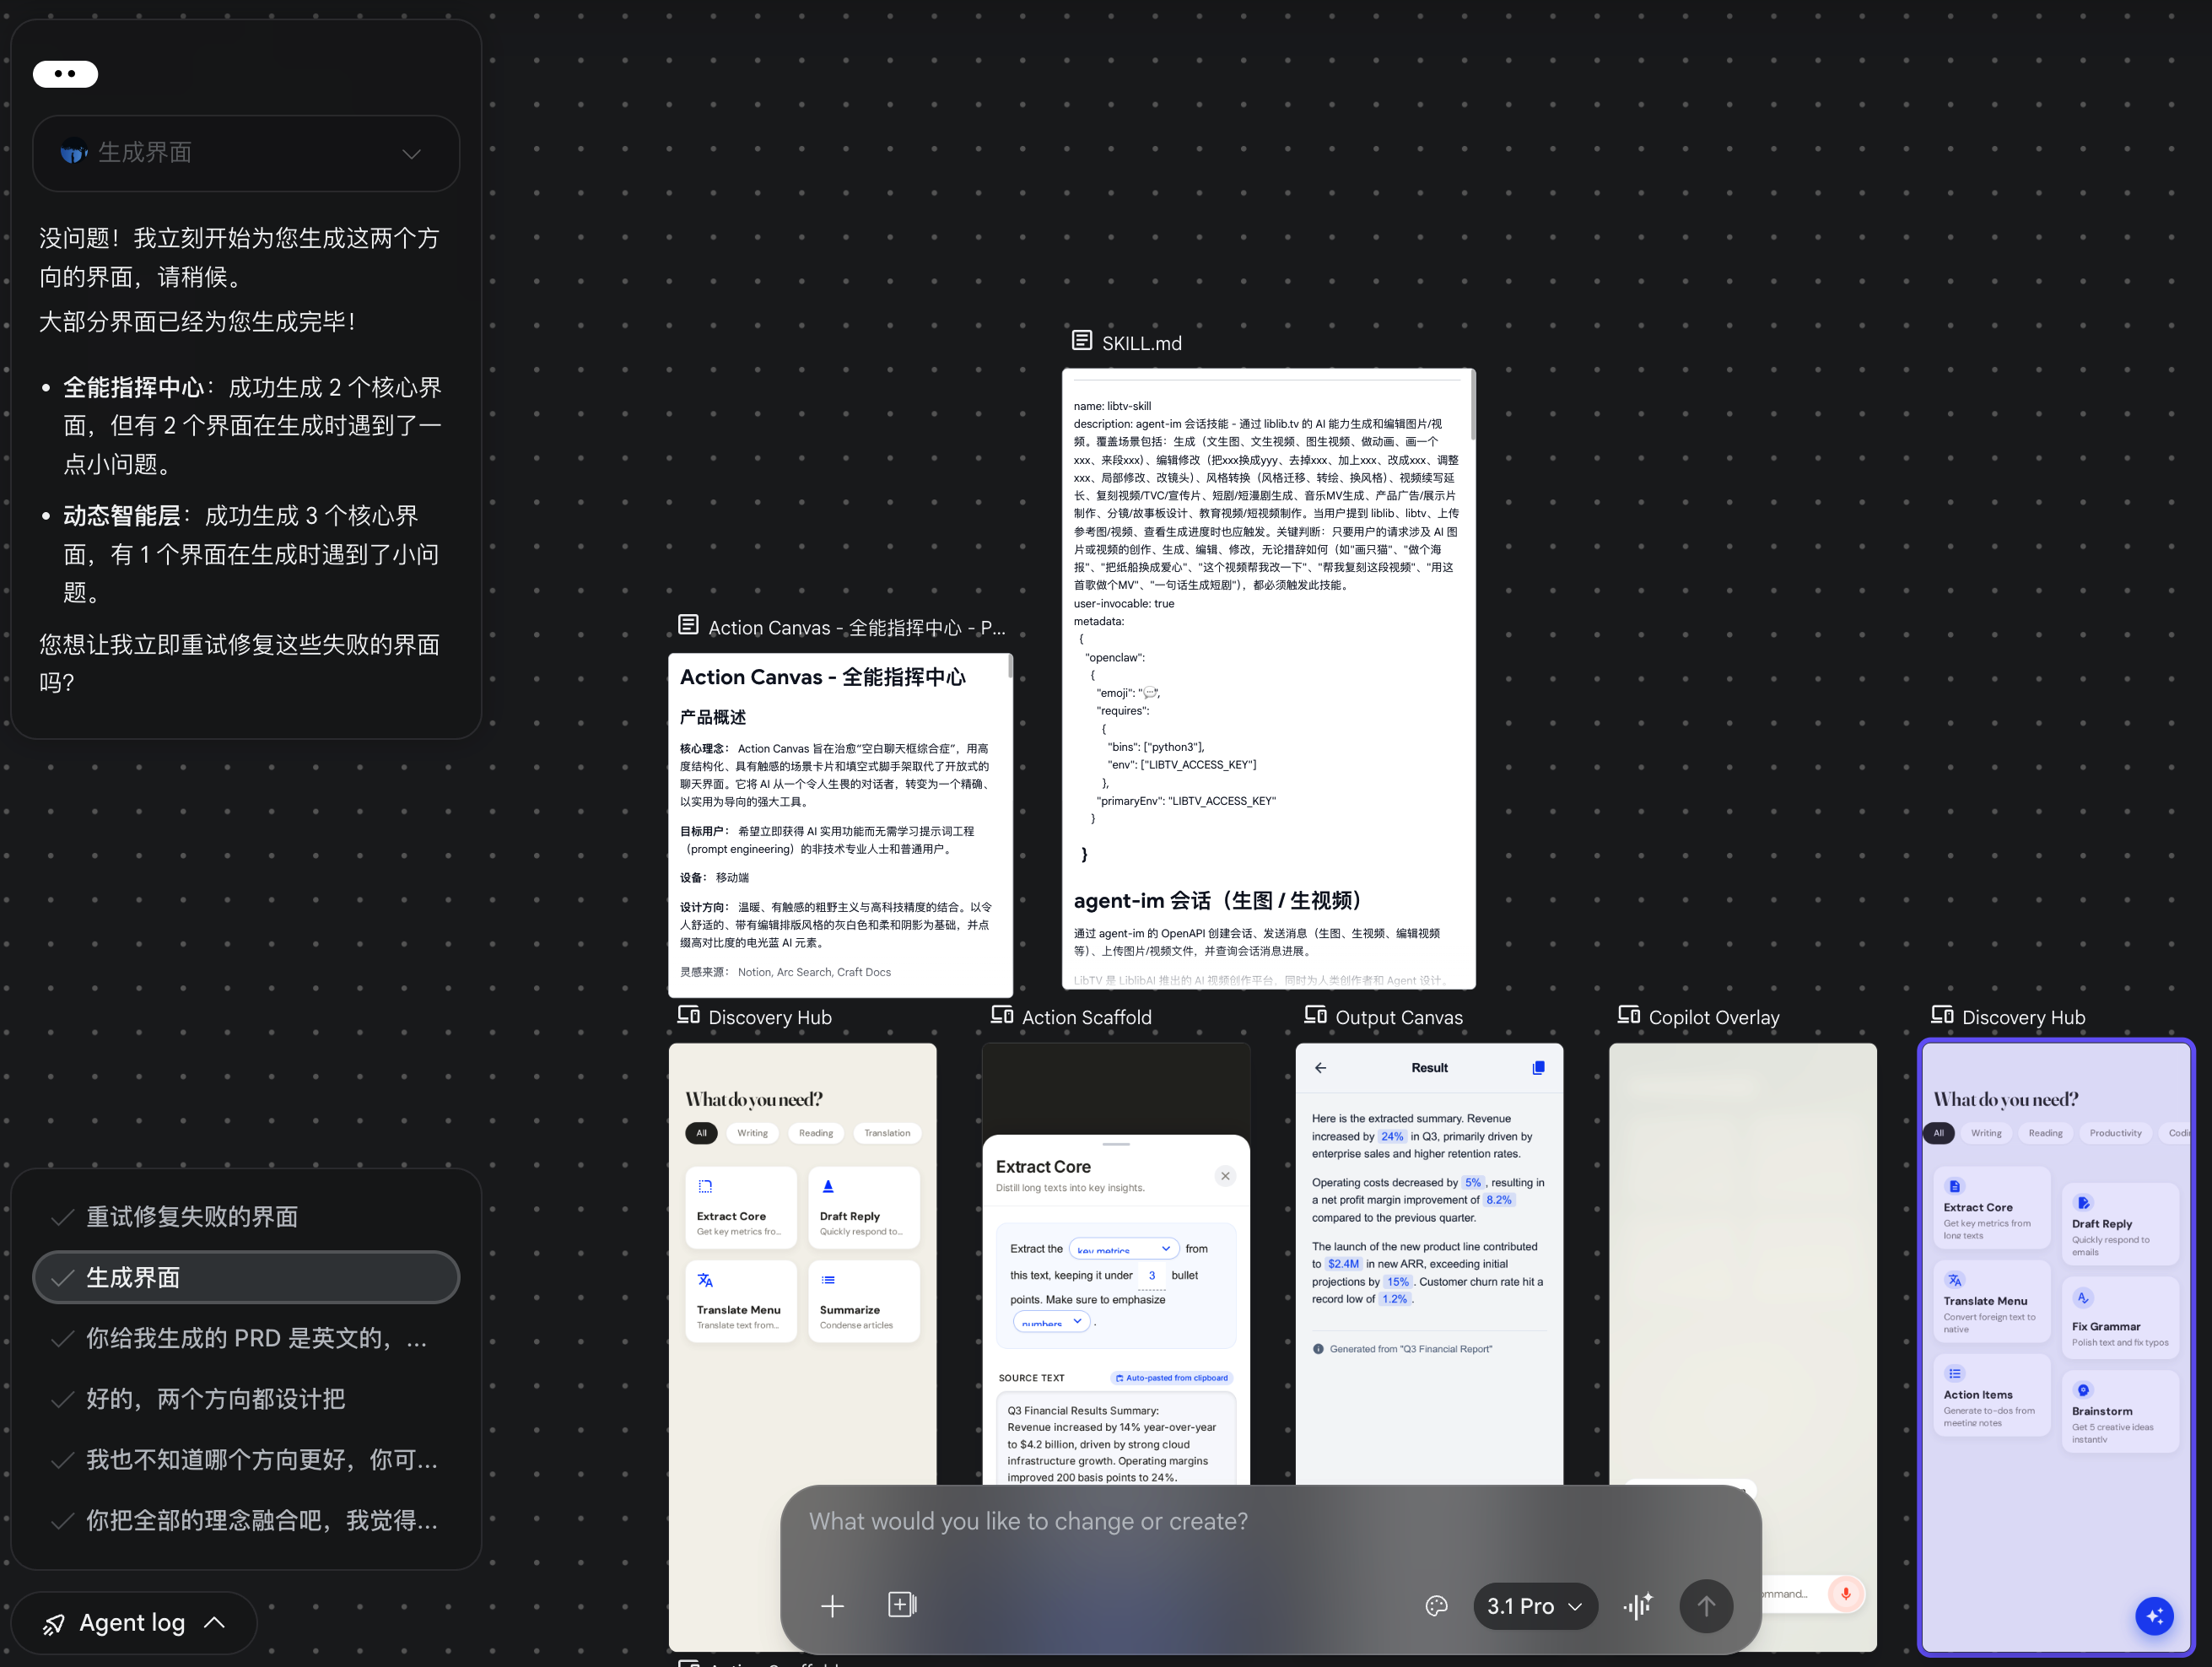Select the 重试修复失败的界面 history item
The width and height of the screenshot is (2212, 1667).
(x=192, y=1217)
